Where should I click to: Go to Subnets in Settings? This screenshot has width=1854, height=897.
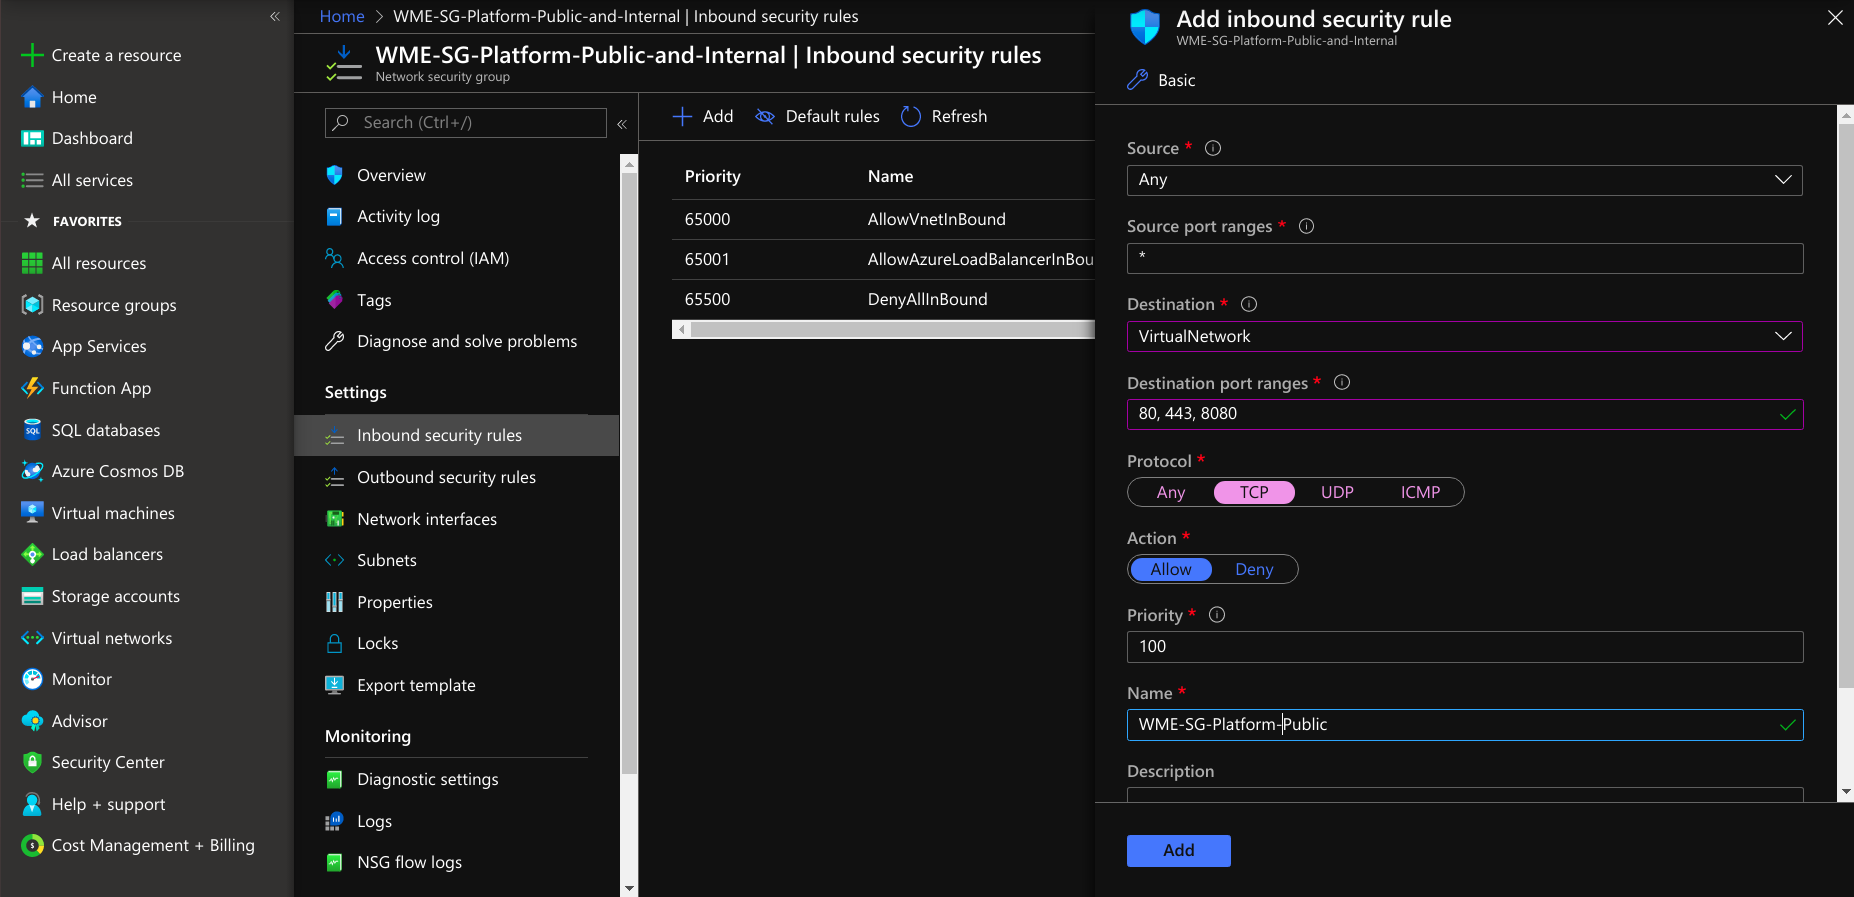[x=386, y=560]
